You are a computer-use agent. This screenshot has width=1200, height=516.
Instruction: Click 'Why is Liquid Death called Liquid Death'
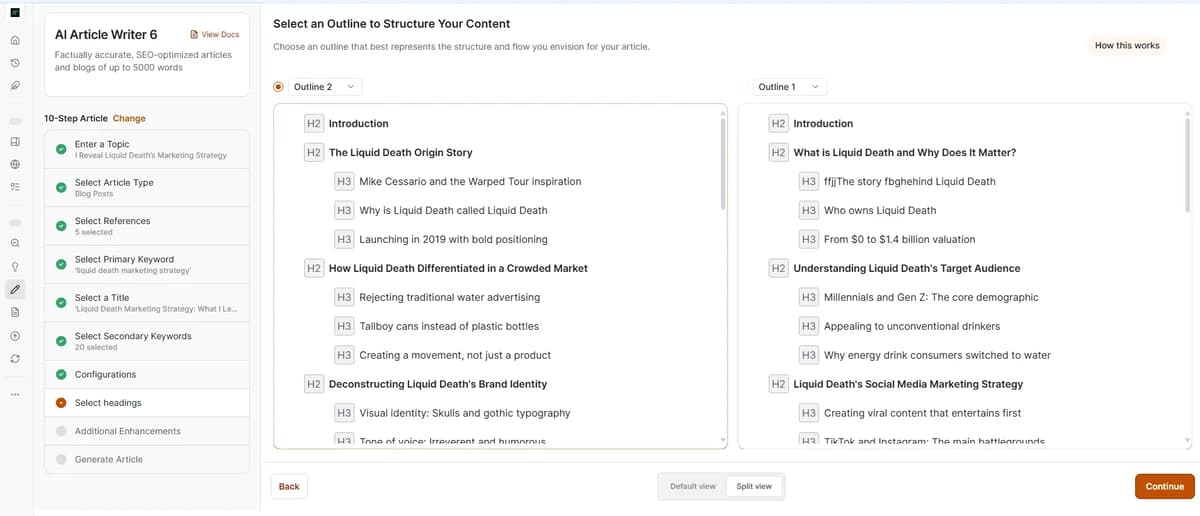coord(453,211)
